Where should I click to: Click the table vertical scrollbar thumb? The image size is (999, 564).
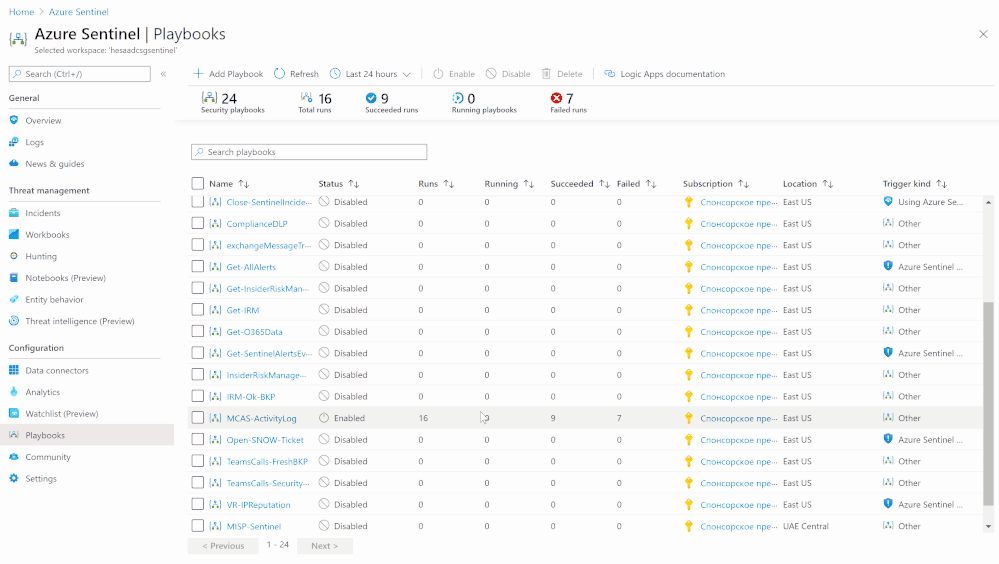tap(988, 403)
